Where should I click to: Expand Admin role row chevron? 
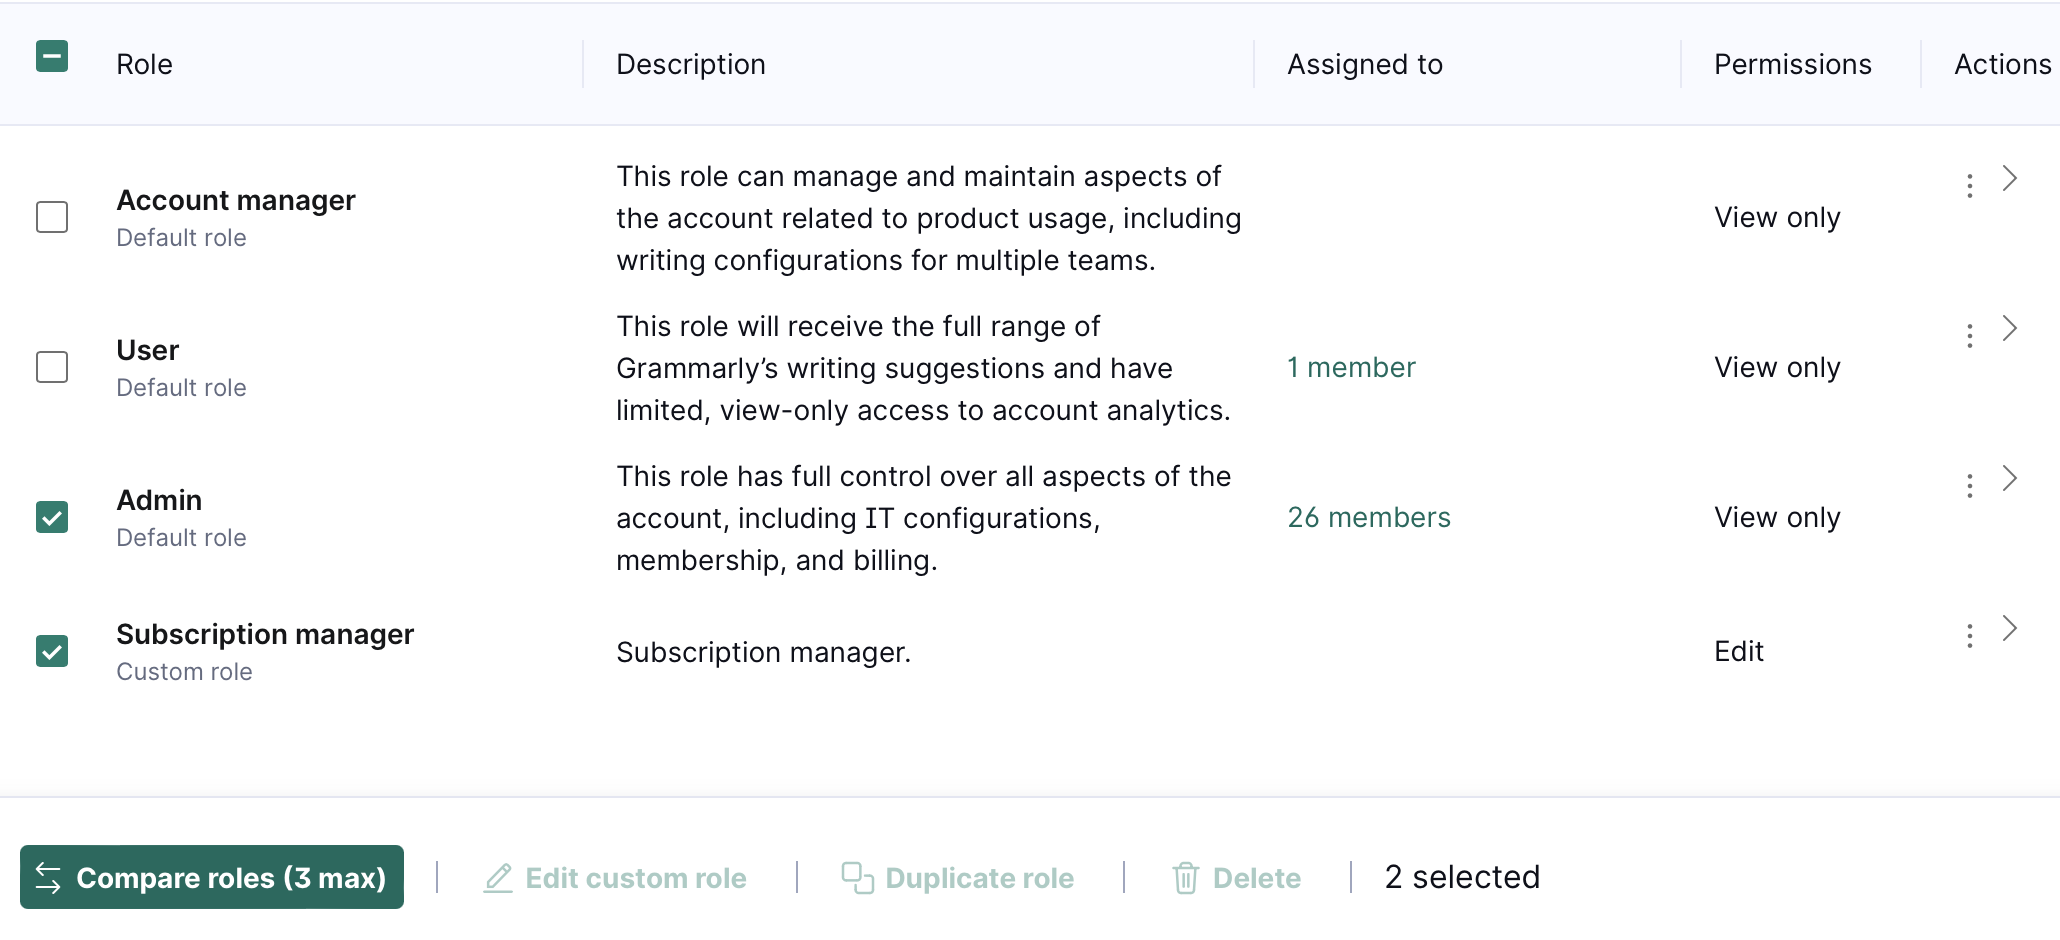pyautogui.click(x=2009, y=478)
